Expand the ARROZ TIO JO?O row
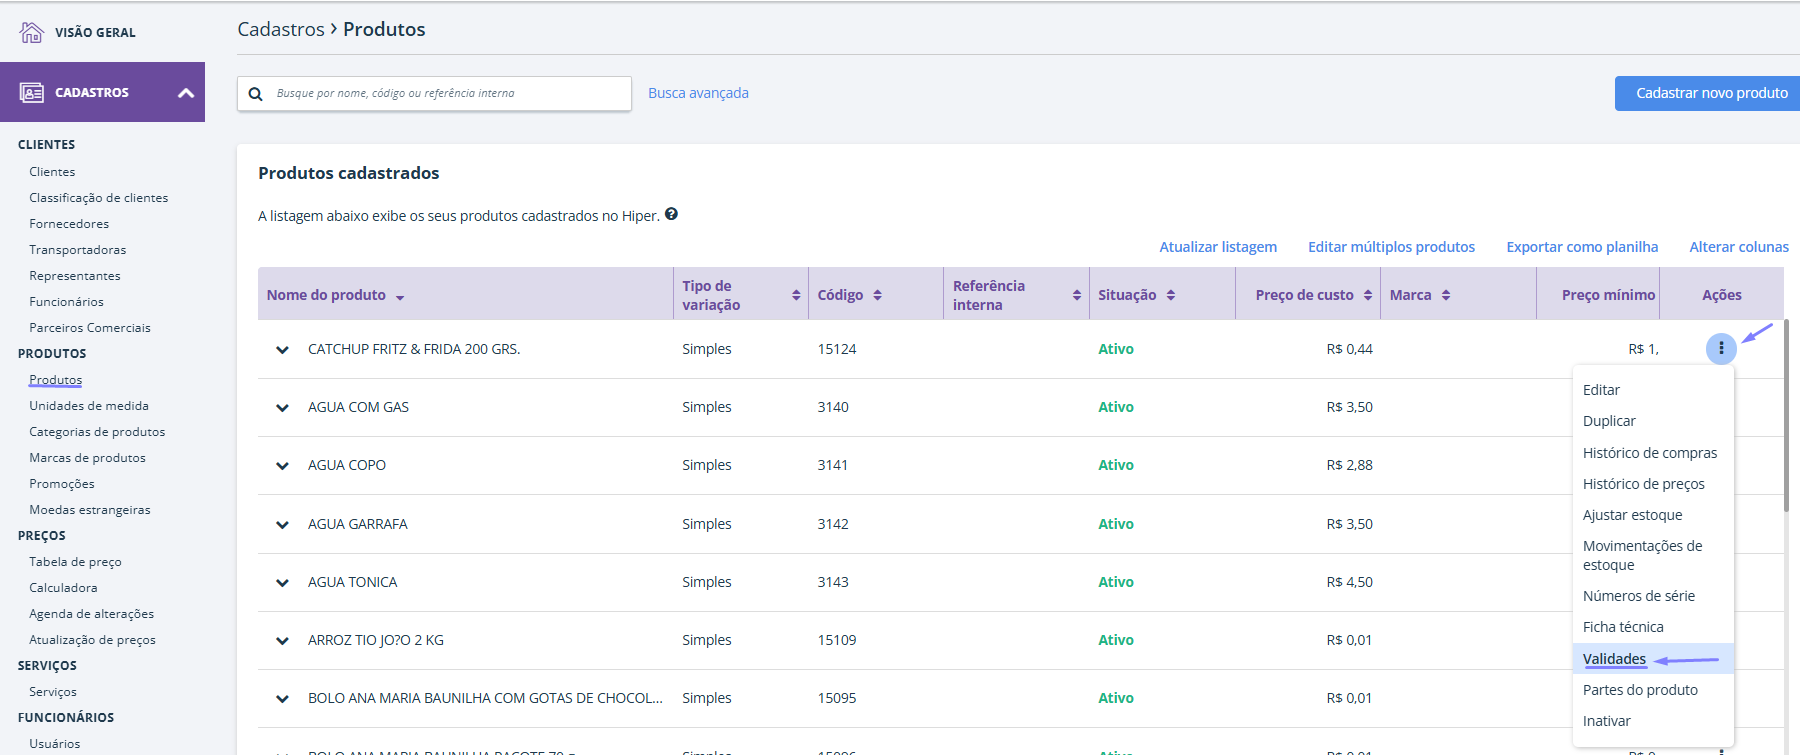Viewport: 1800px width, 755px height. click(283, 641)
